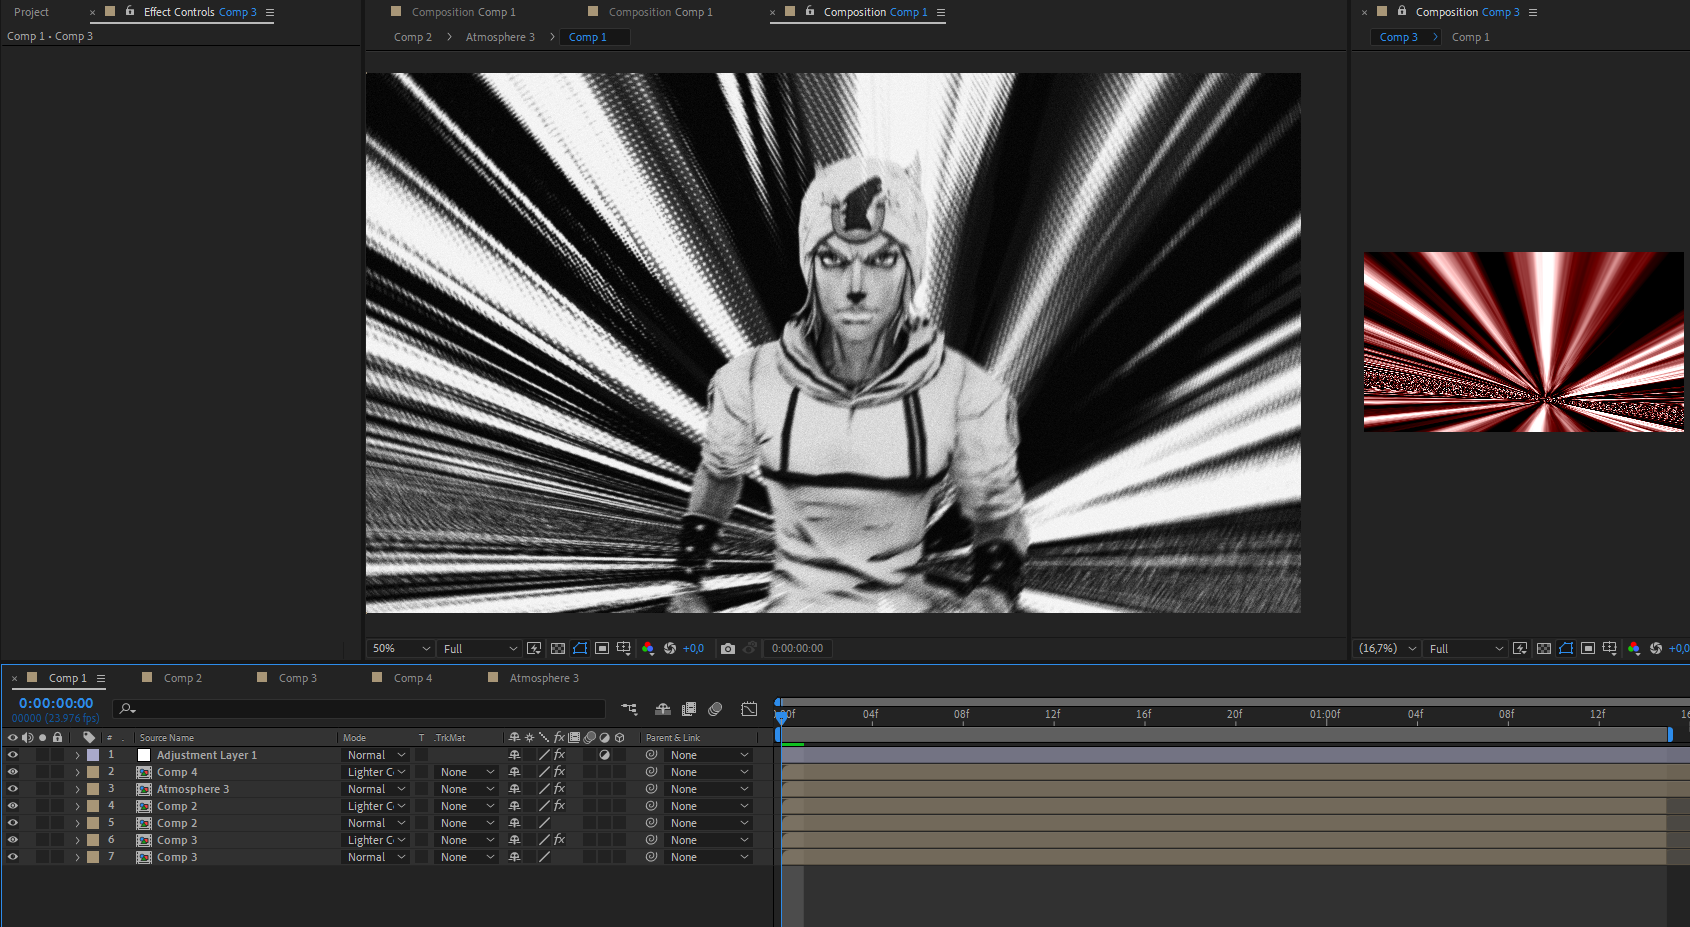The image size is (1690, 927).
Task: Open Show Channel icon in Comp 3 viewer
Action: click(x=1634, y=648)
